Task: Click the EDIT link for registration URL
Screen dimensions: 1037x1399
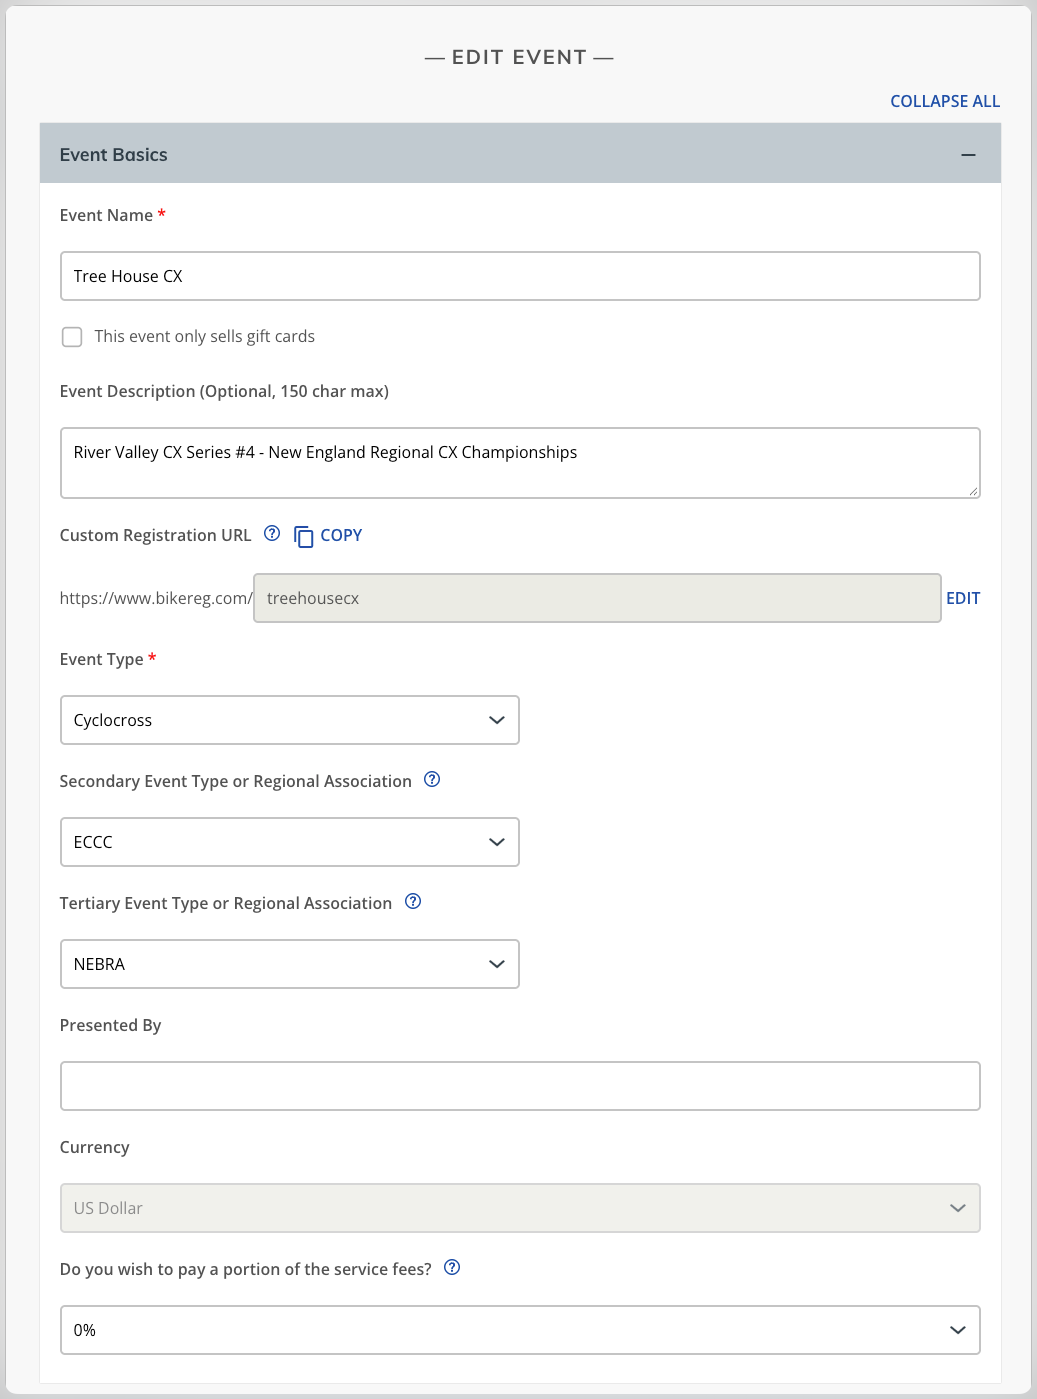Action: [x=963, y=598]
